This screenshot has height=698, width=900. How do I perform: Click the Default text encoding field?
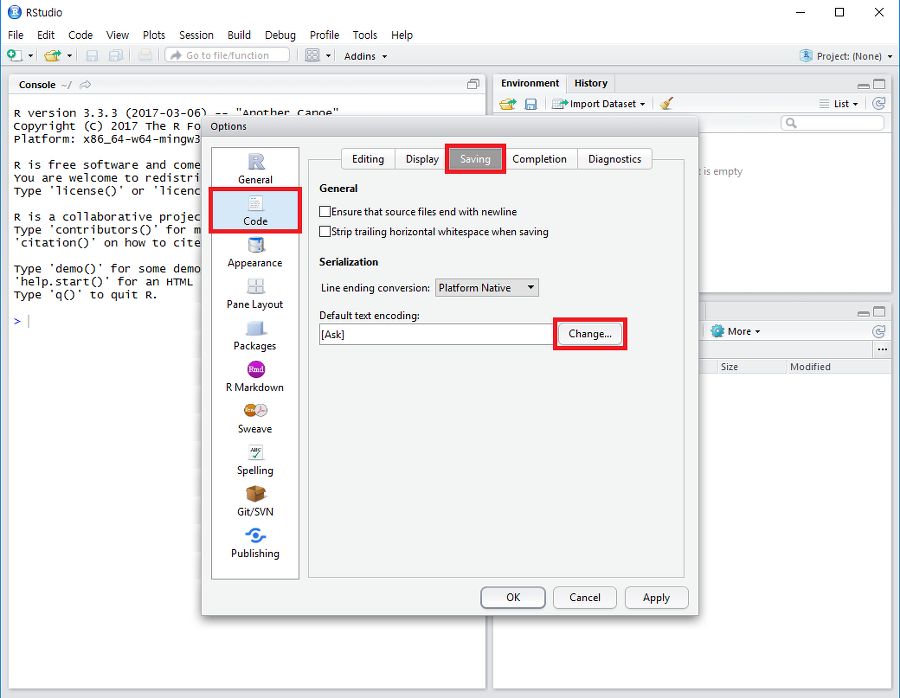436,334
